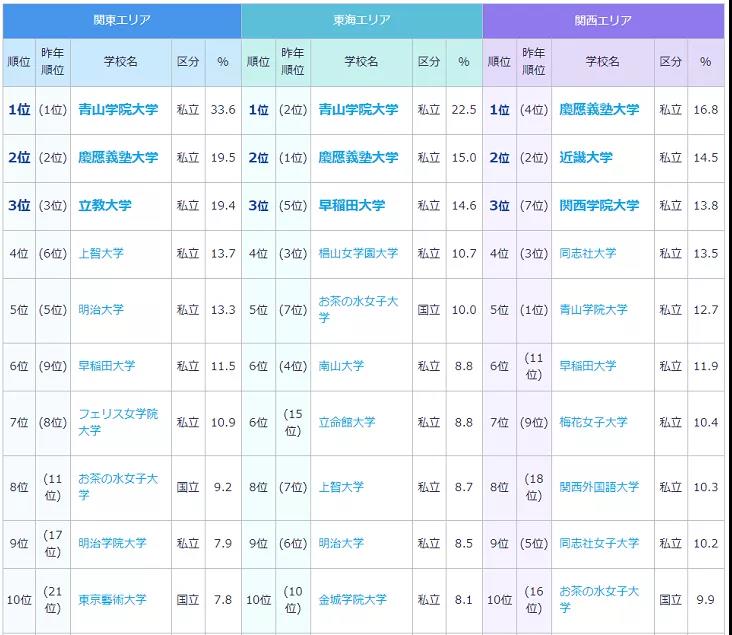
Task: Open 慶應義塾大学 link in 関東エリア ranking
Action: click(118, 157)
